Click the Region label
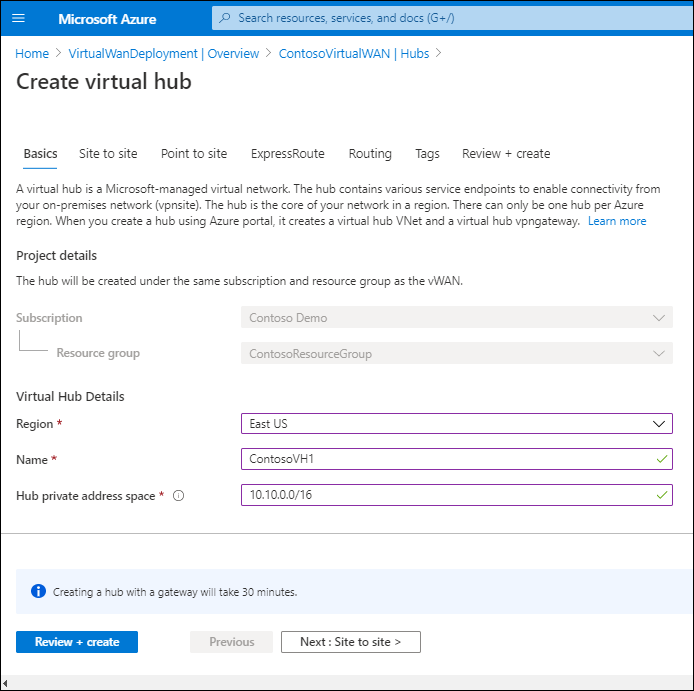The image size is (694, 691). click(x=35, y=424)
